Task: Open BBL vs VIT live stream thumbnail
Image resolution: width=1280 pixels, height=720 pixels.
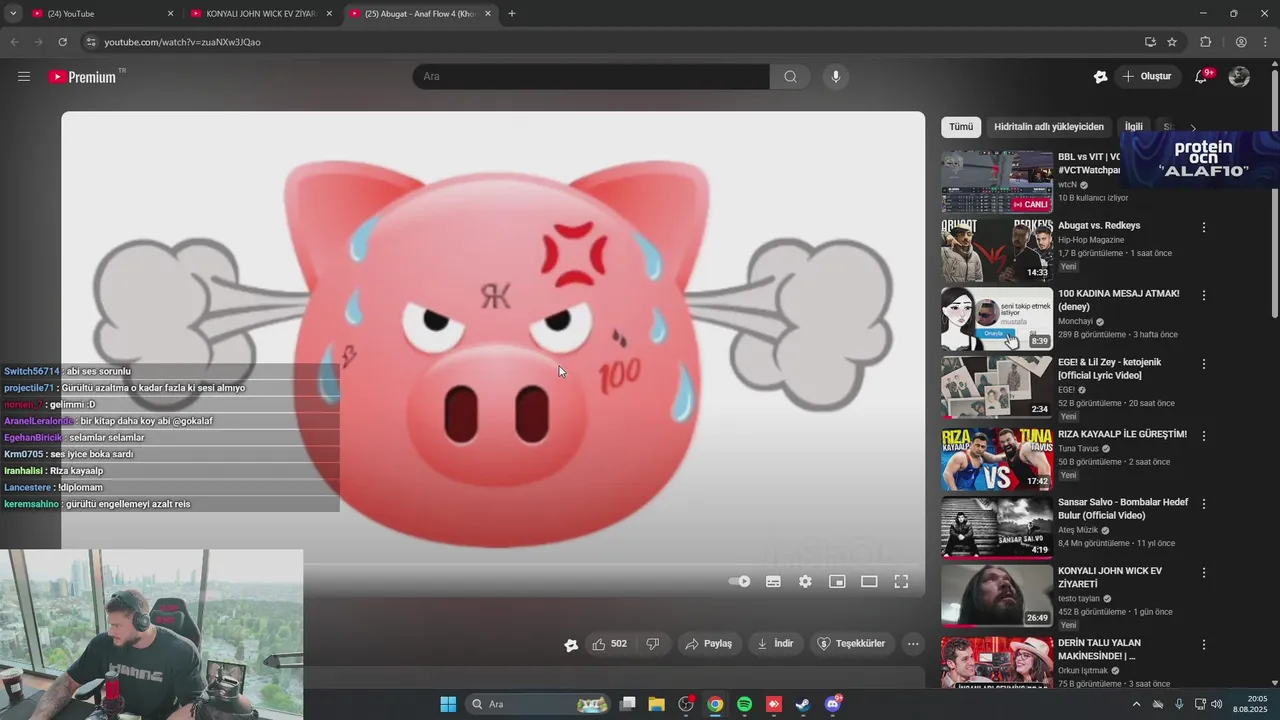Action: coord(997,182)
